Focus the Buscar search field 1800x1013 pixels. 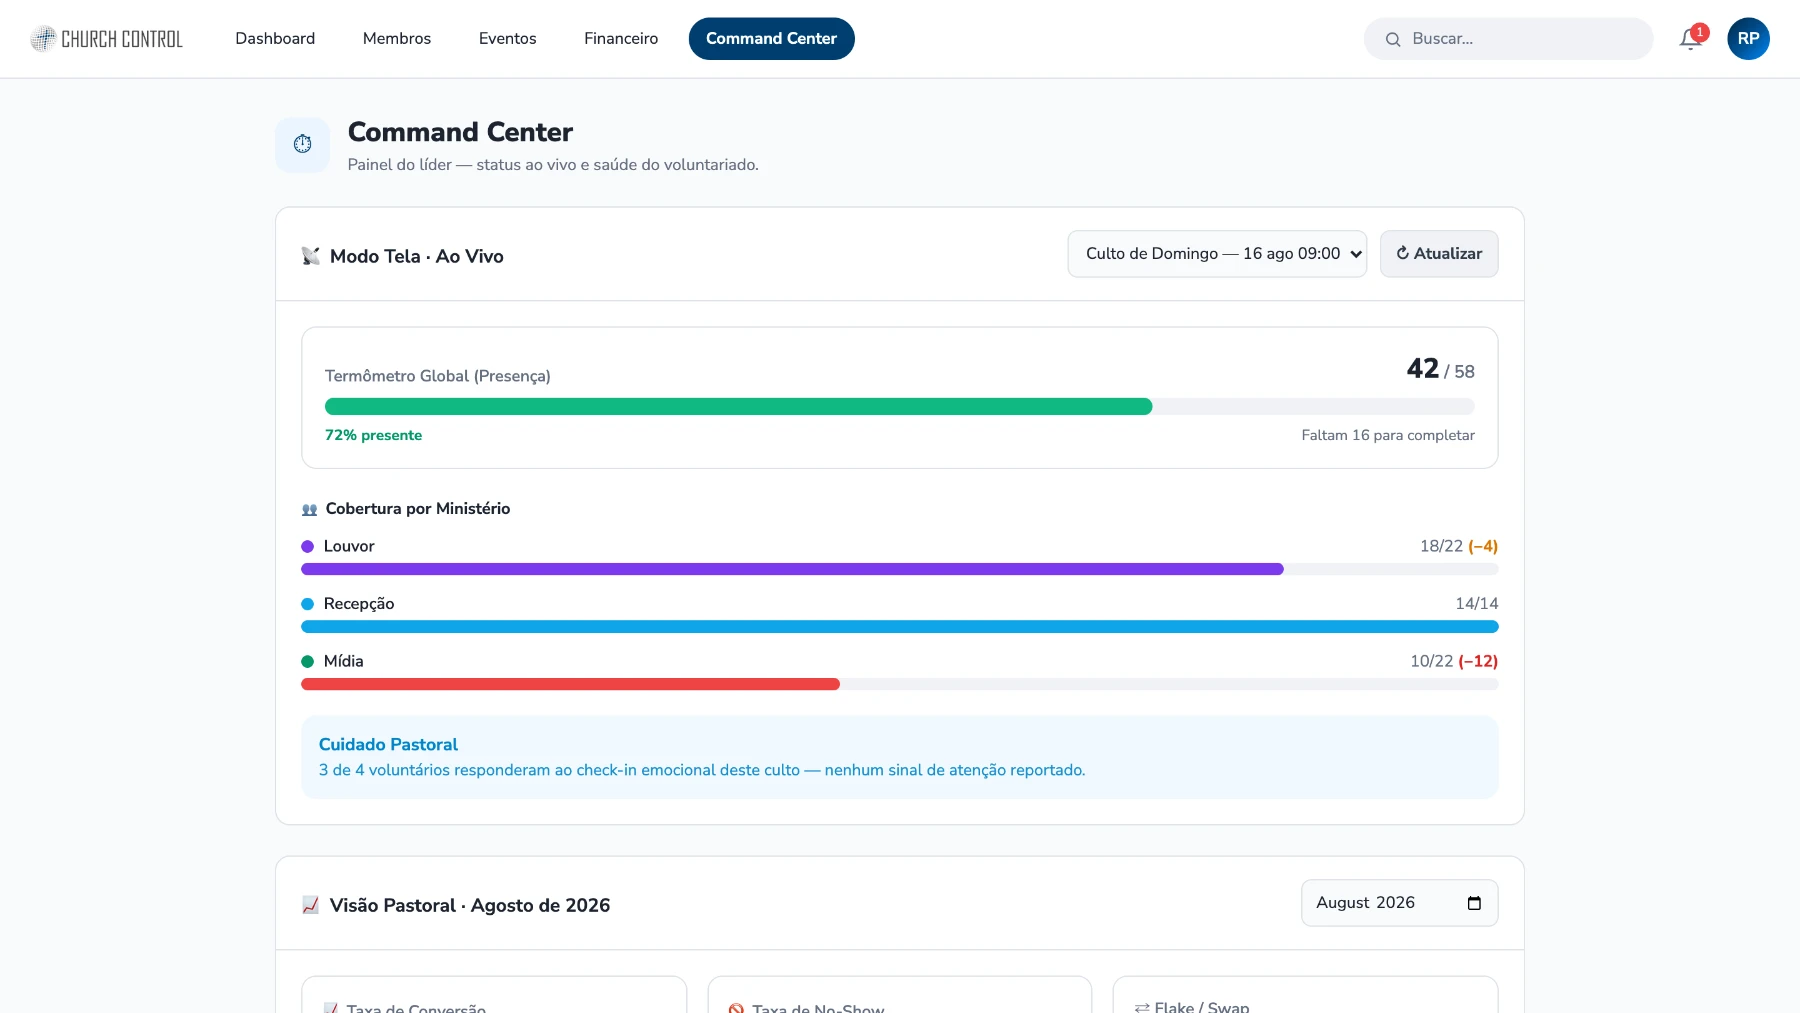1508,39
